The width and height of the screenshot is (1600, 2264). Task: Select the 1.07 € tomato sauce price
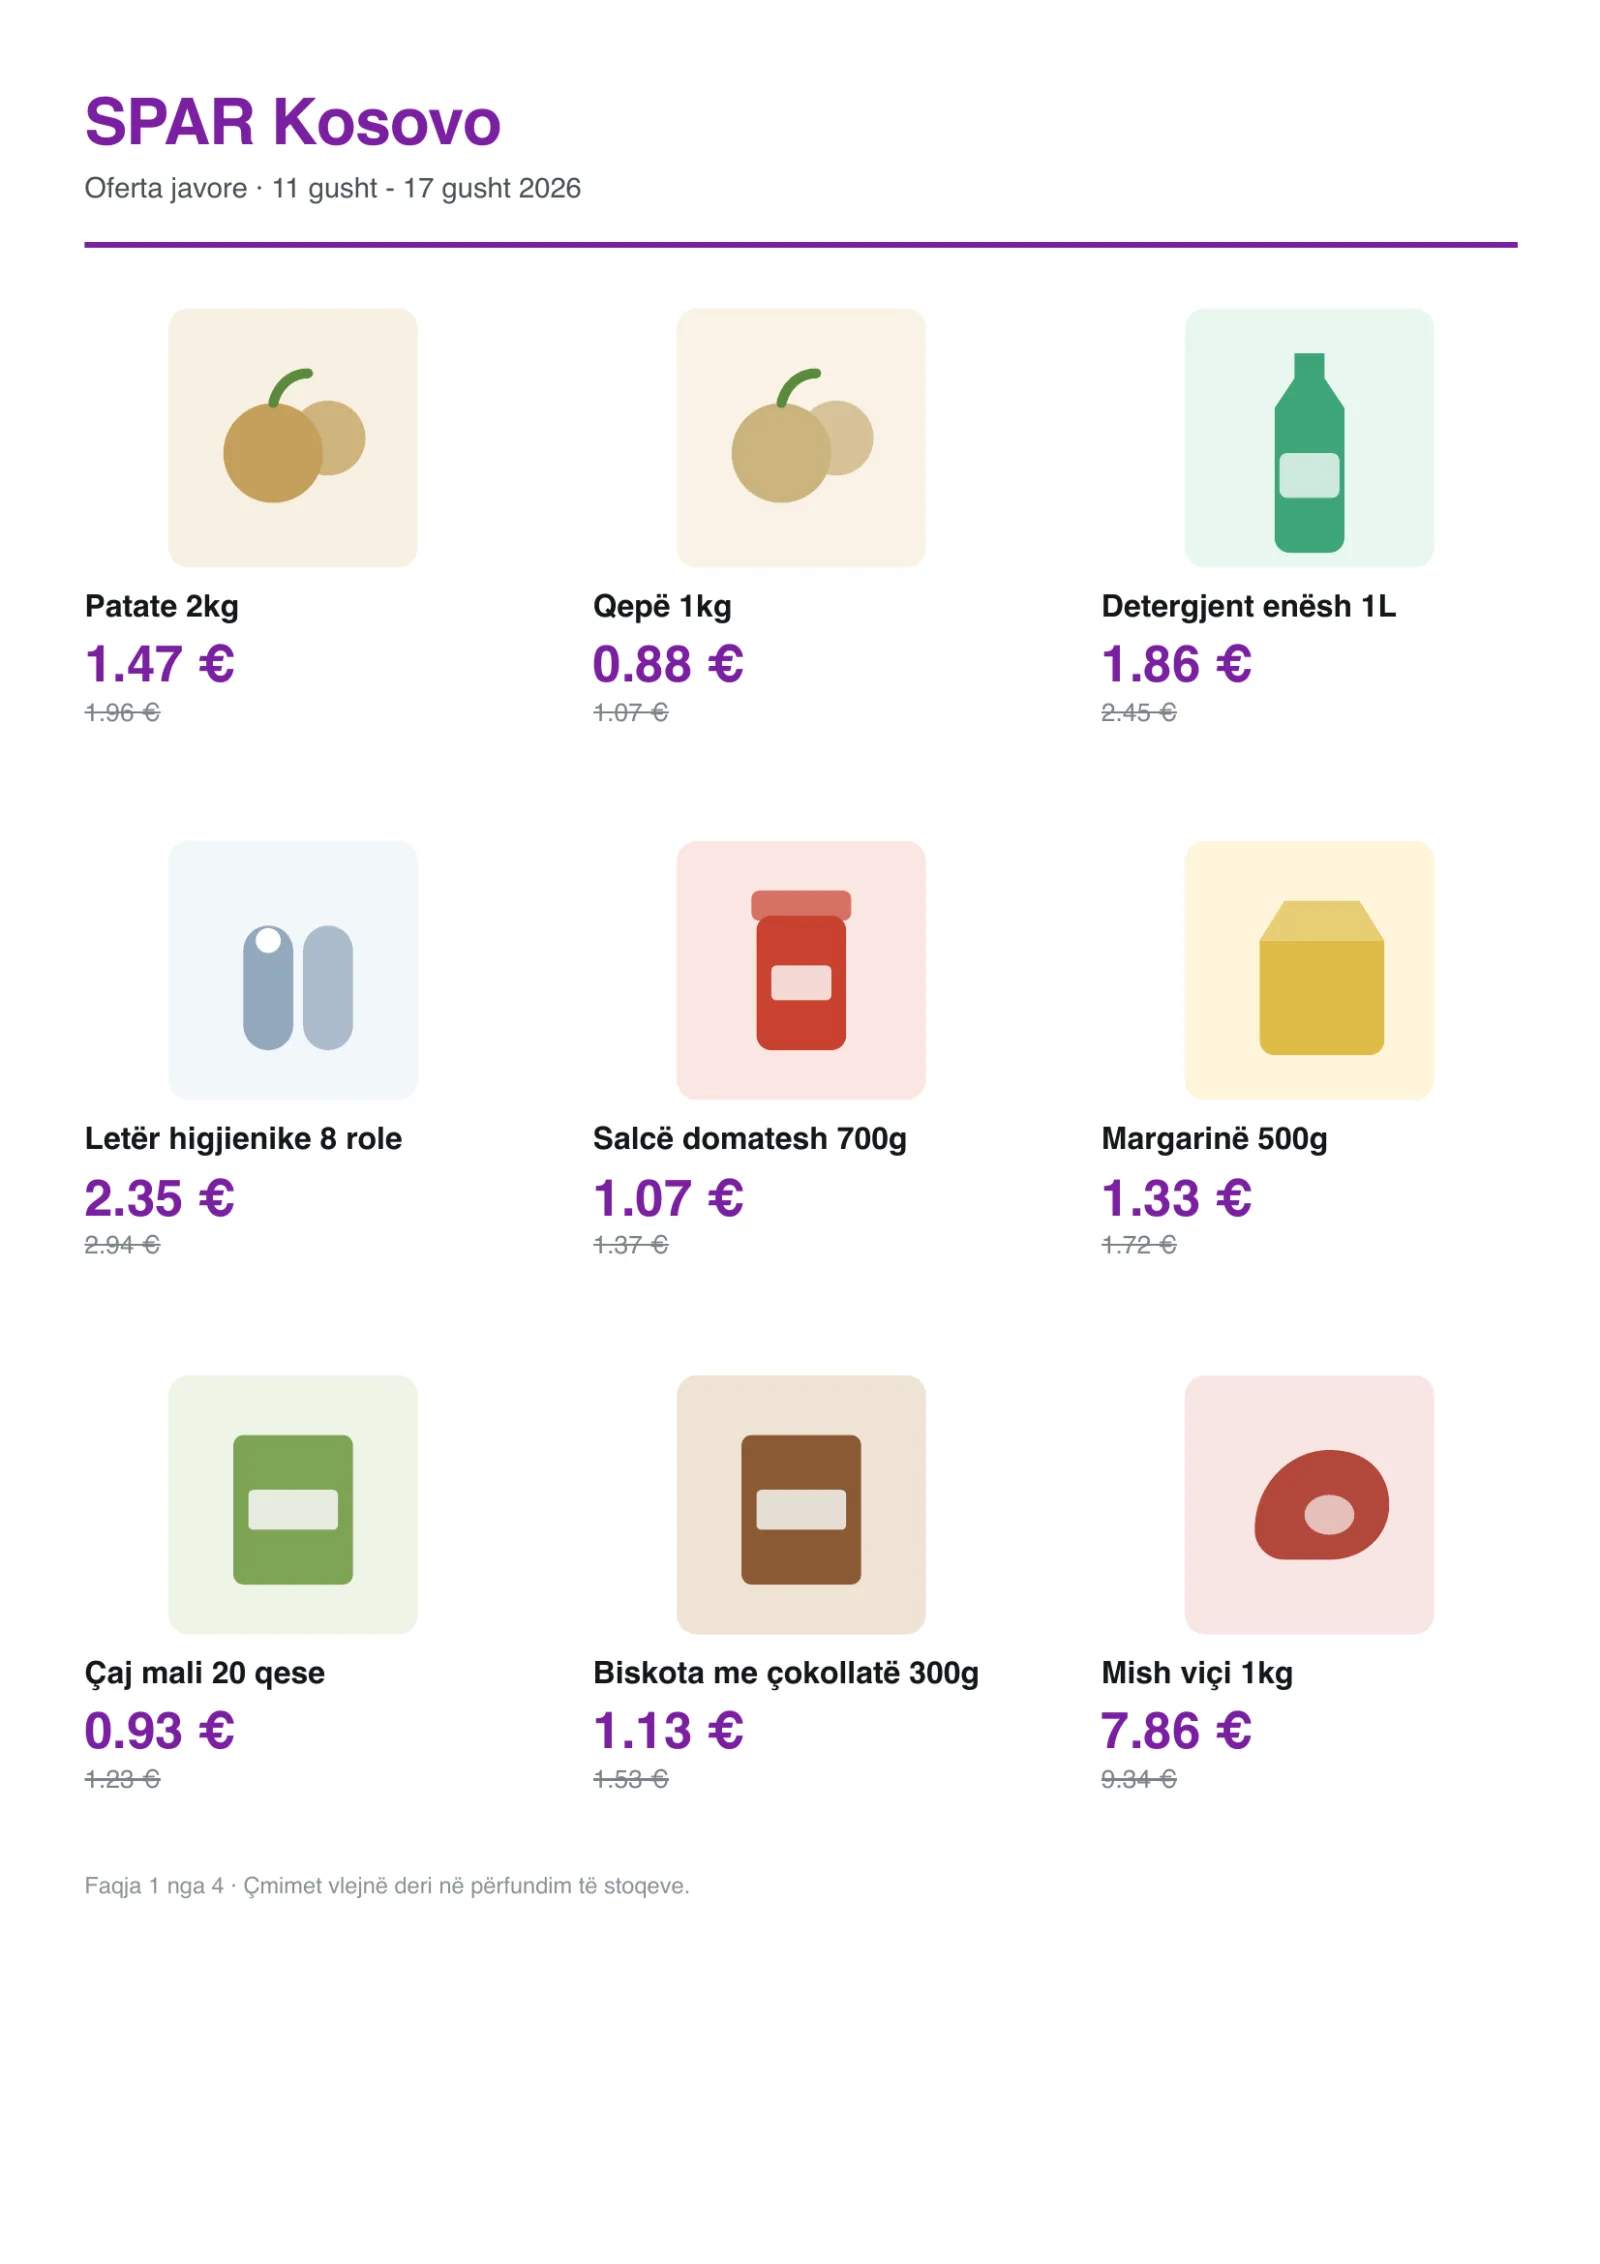(x=667, y=1197)
